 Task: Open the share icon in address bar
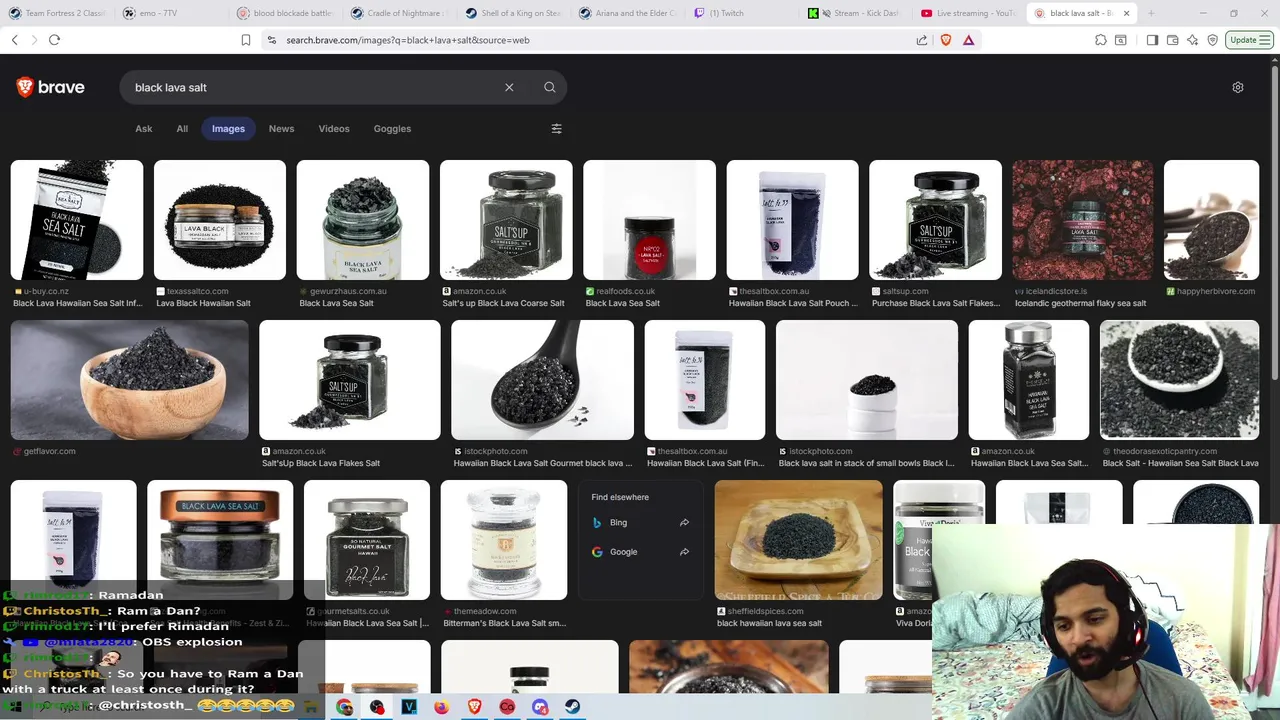(922, 40)
